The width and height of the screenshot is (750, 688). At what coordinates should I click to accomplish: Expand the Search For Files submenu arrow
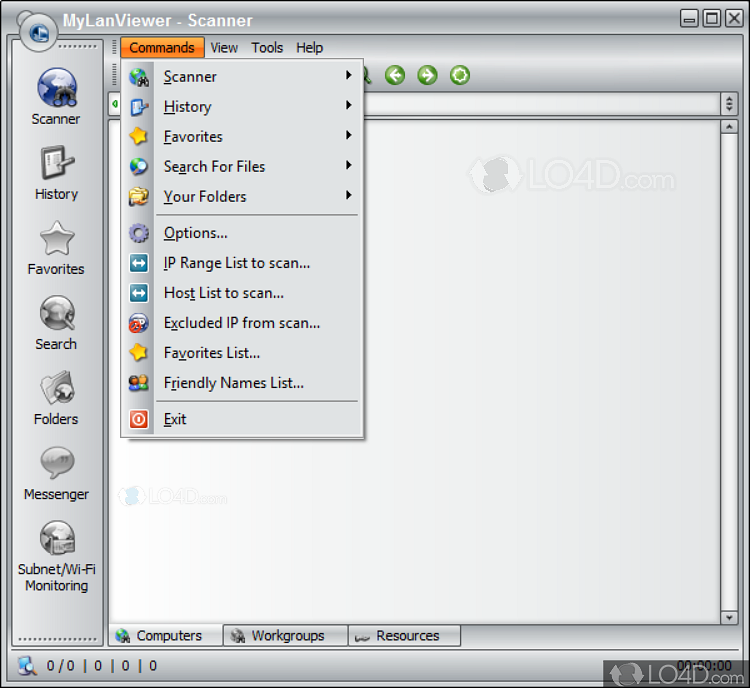349,165
